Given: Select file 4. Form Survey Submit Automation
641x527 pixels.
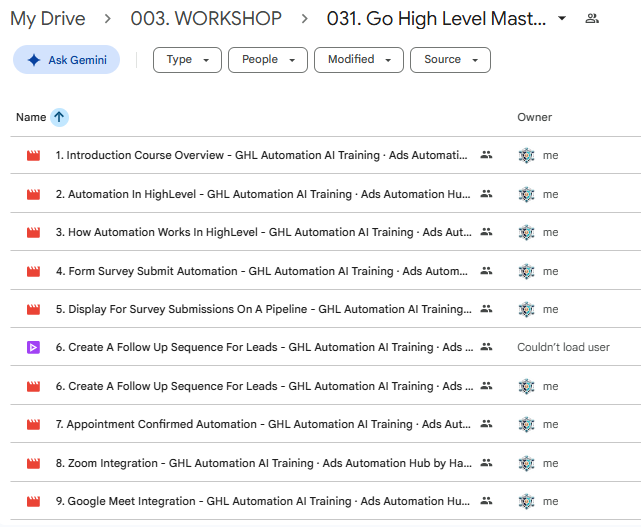Looking at the screenshot, I should (262, 271).
